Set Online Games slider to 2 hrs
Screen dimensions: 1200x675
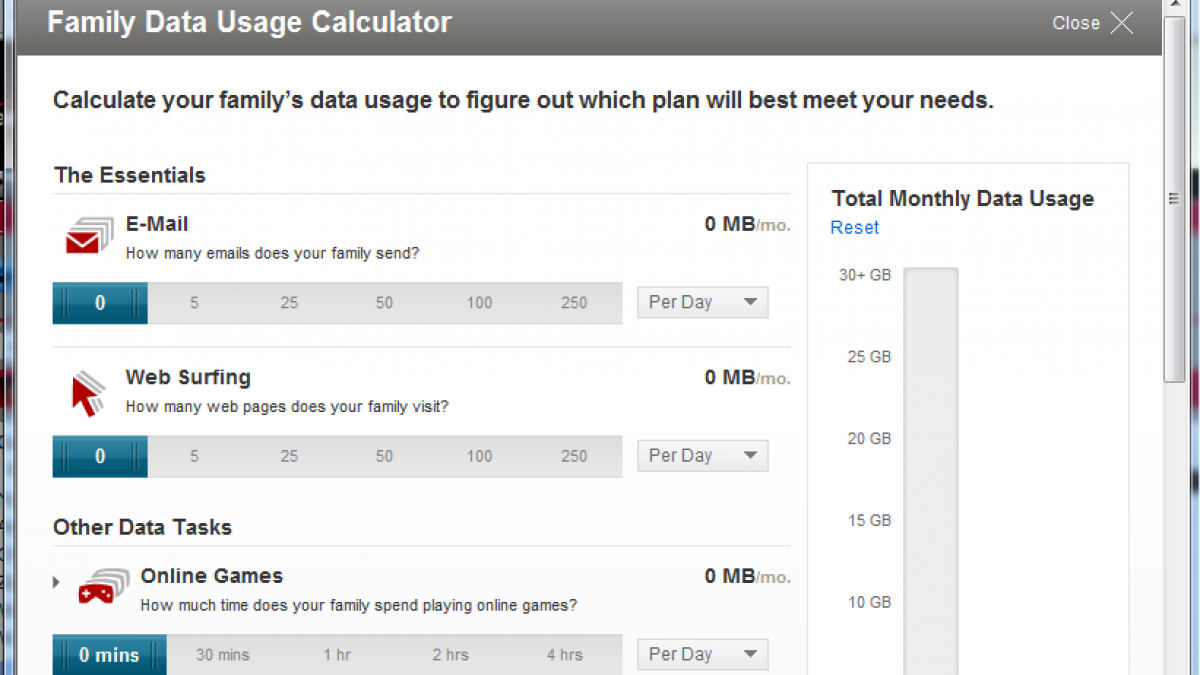(450, 655)
